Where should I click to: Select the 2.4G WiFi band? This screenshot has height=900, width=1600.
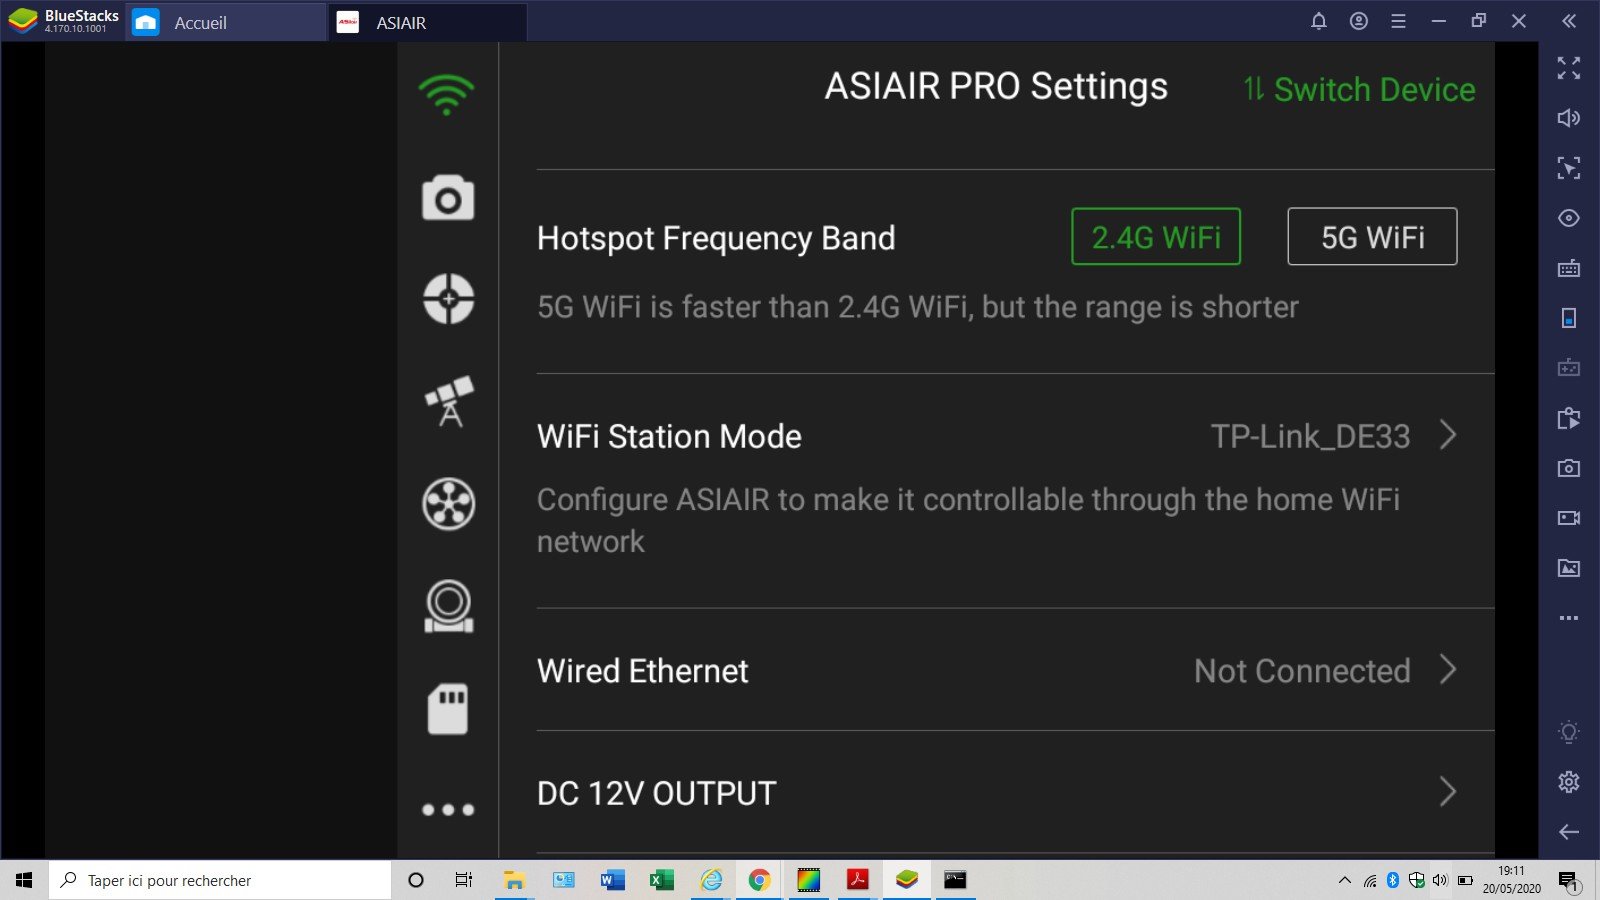pyautogui.click(x=1155, y=237)
